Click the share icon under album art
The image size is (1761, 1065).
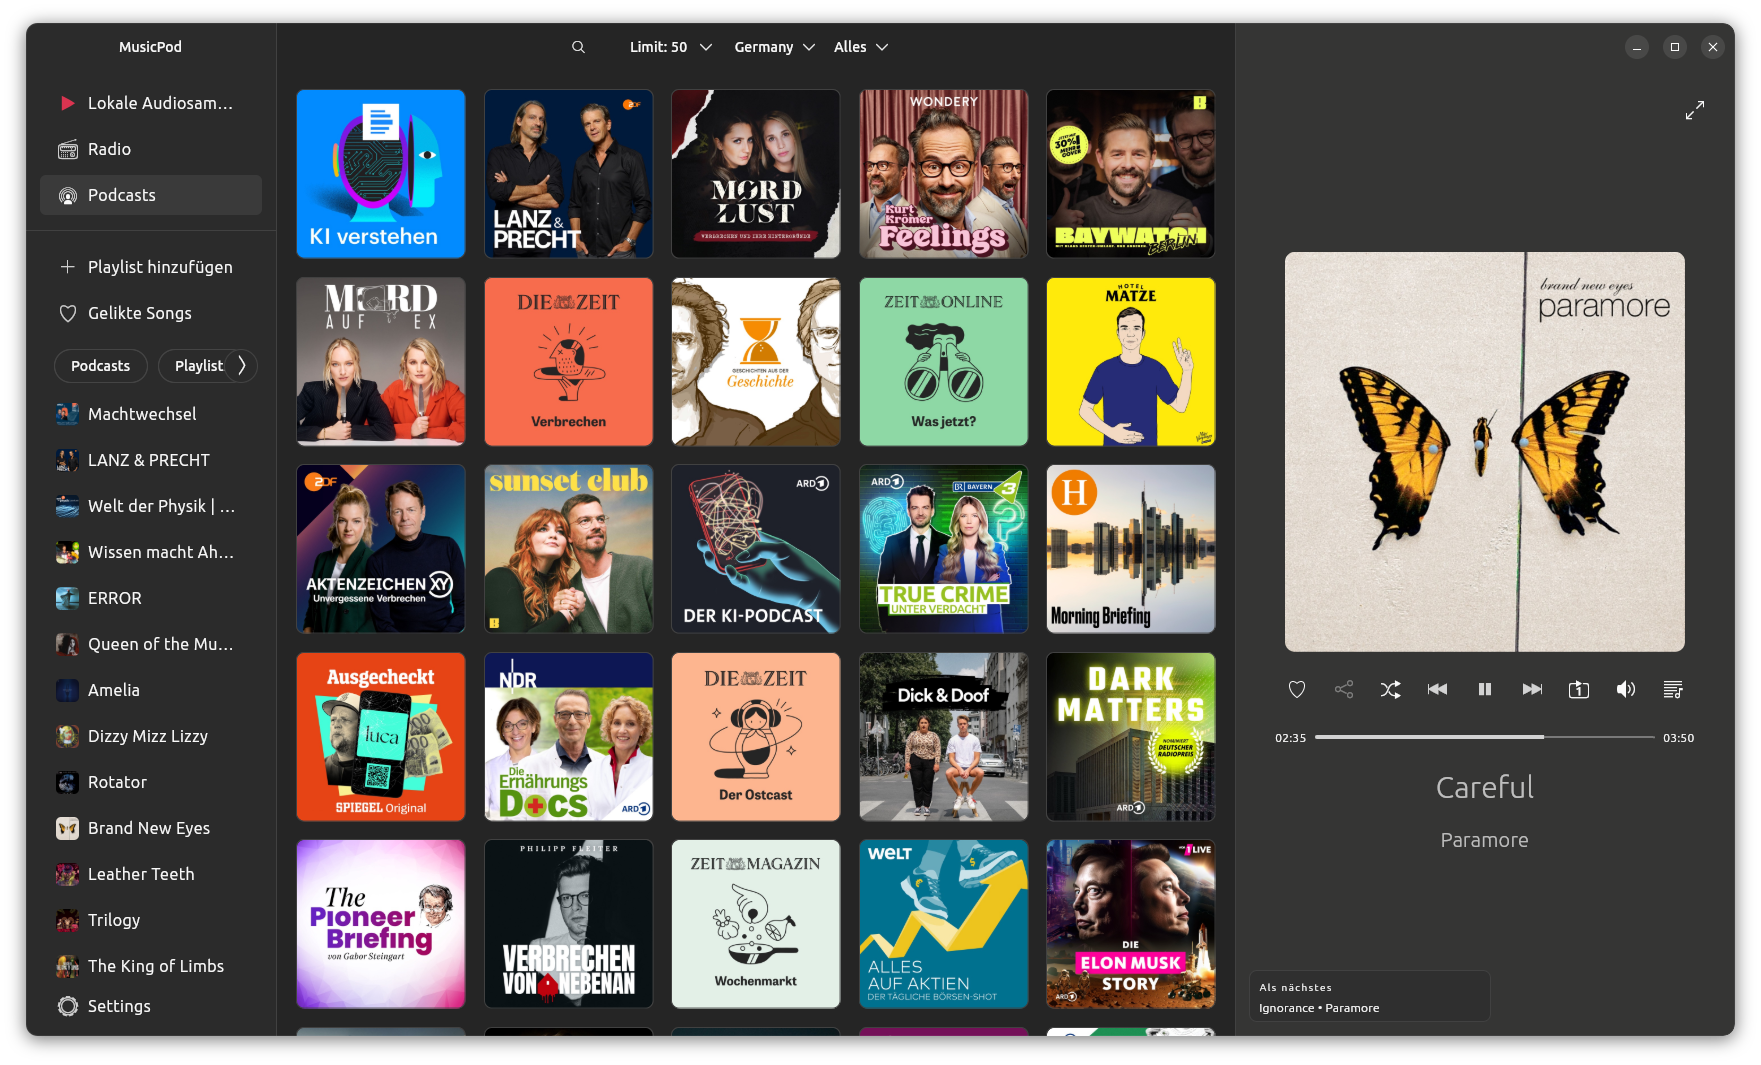(1344, 689)
